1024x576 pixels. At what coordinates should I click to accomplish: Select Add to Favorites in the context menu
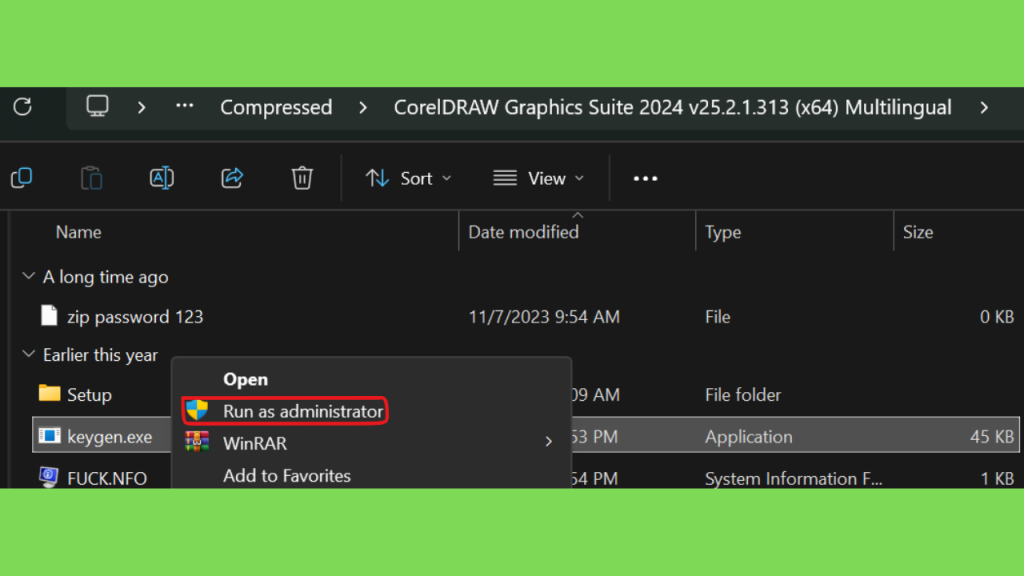coord(286,476)
